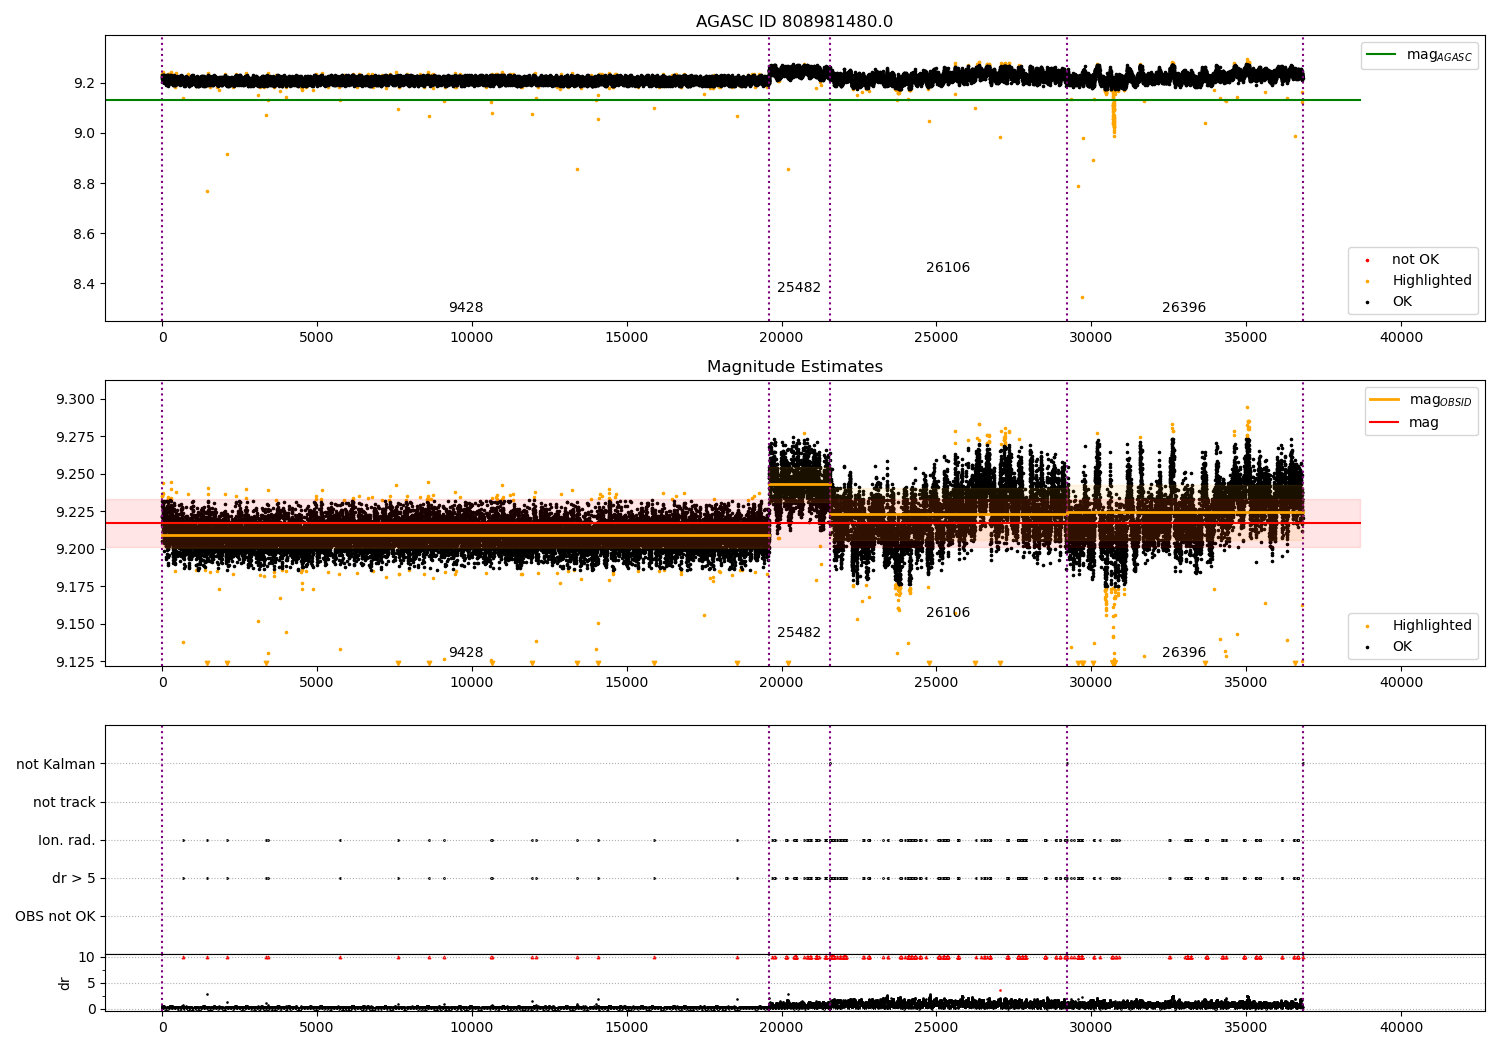The width and height of the screenshot is (1500, 1050).
Task: Click the 26106 observation label in middle plot
Action: (948, 613)
